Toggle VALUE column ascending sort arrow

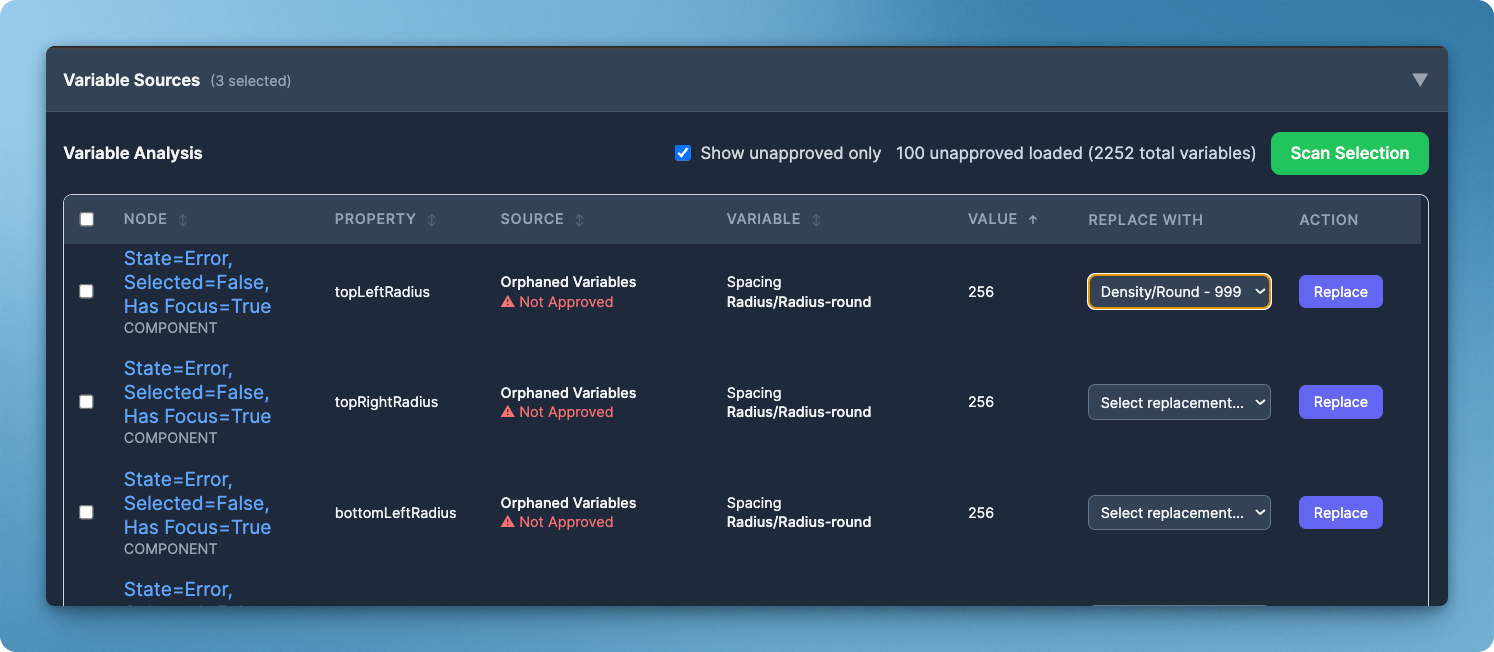tap(1033, 219)
